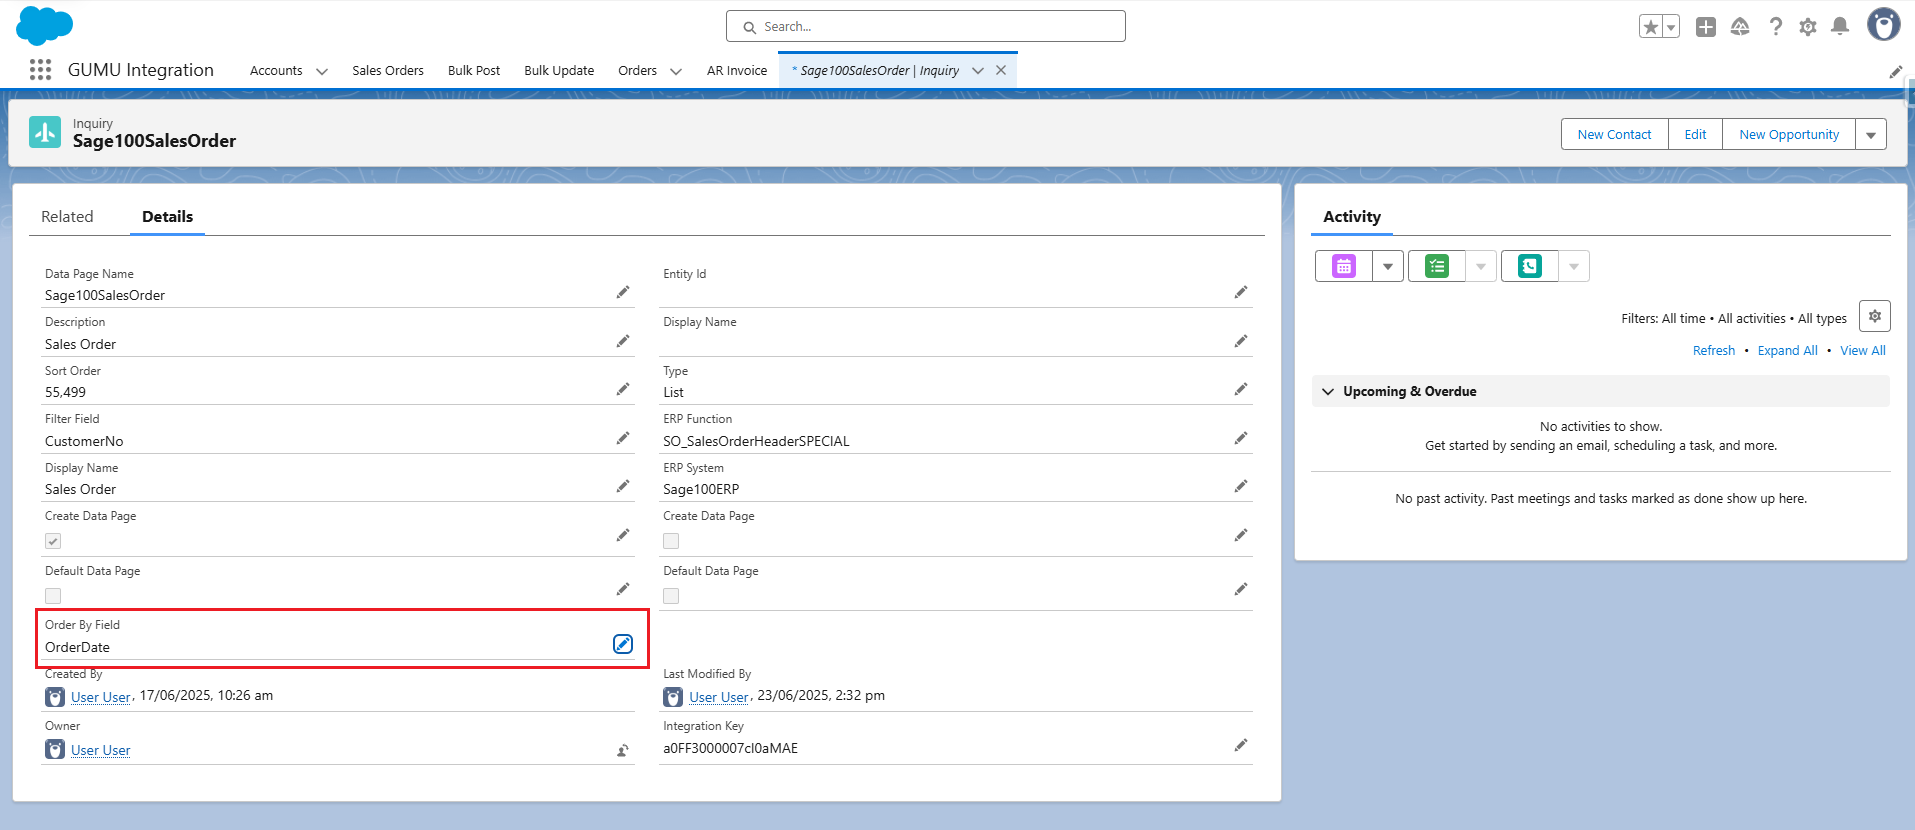Image resolution: width=1915 pixels, height=830 pixels.
Task: Open the Trailhead guidance icon
Action: click(x=1740, y=27)
